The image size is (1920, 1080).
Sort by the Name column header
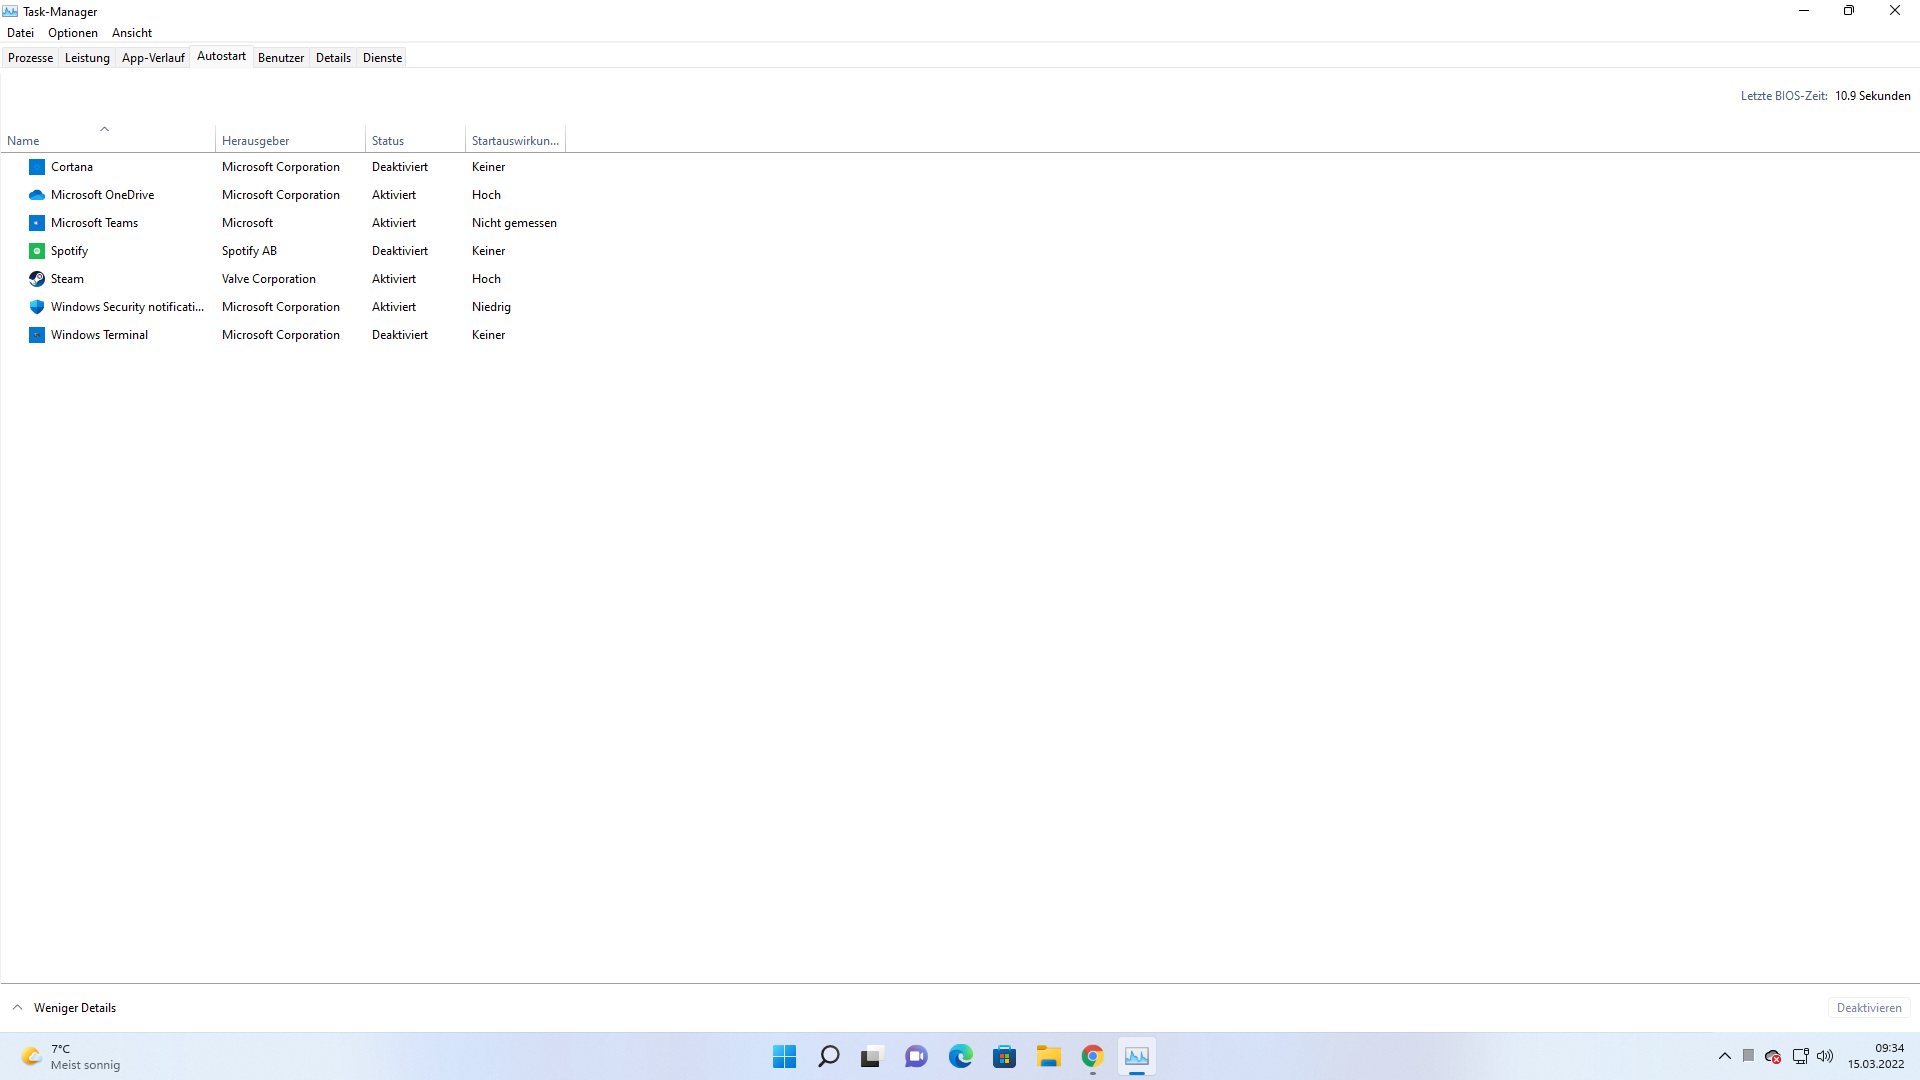[x=108, y=140]
